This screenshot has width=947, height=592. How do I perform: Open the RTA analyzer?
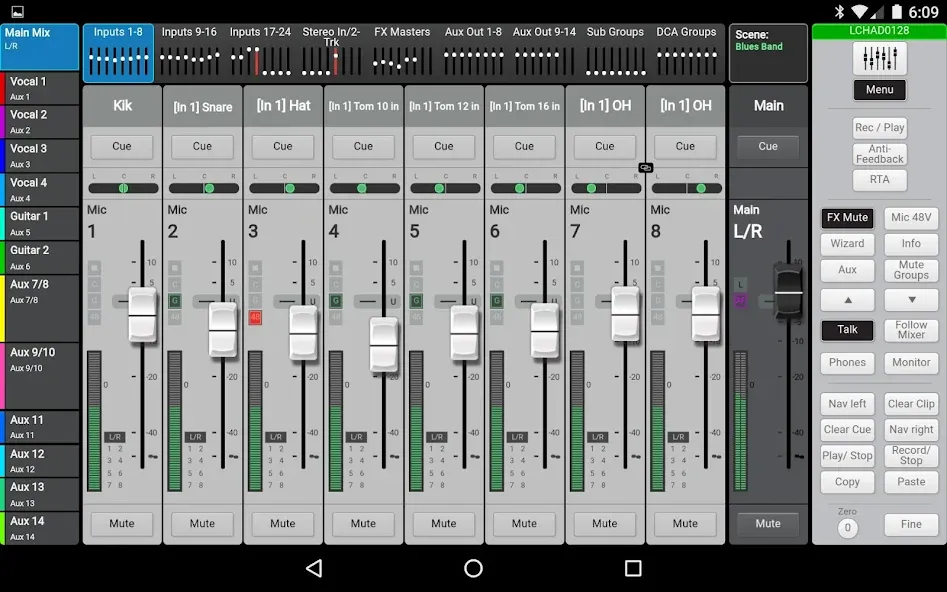[x=879, y=179]
